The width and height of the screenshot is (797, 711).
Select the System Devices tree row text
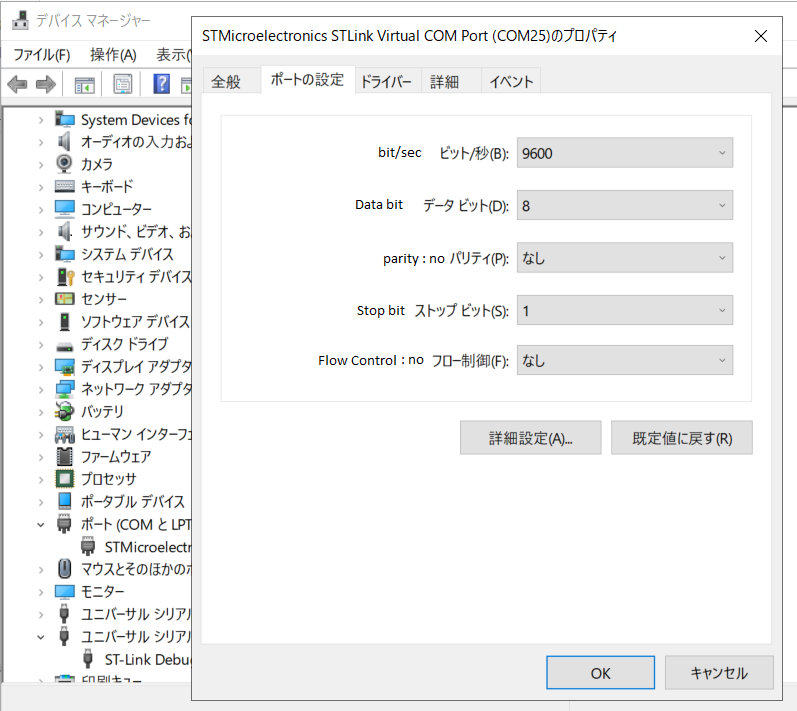tap(136, 120)
